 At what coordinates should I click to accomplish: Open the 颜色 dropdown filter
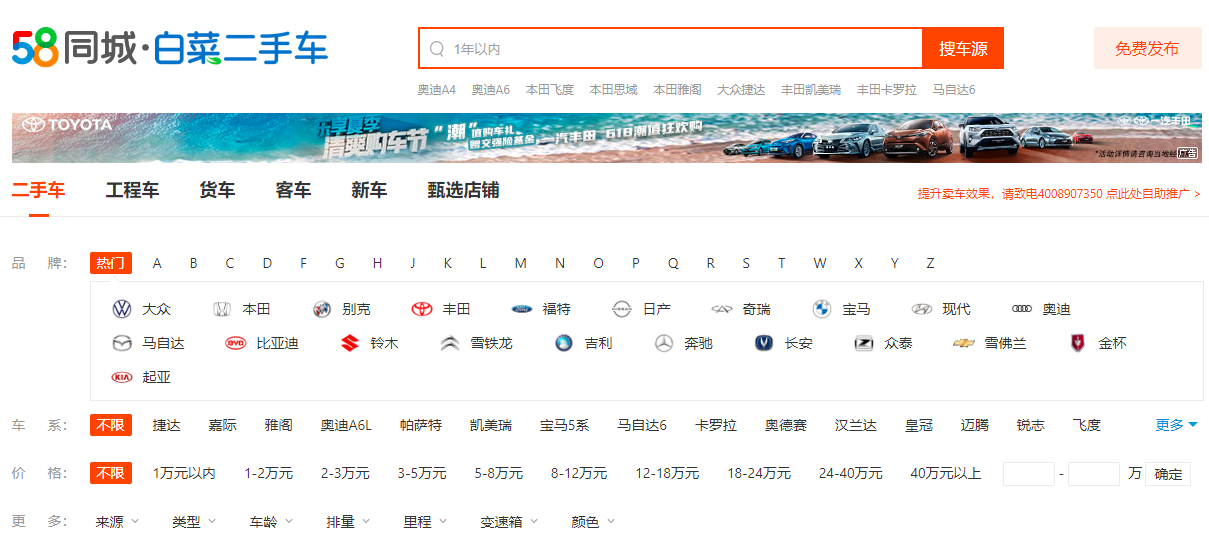(593, 521)
